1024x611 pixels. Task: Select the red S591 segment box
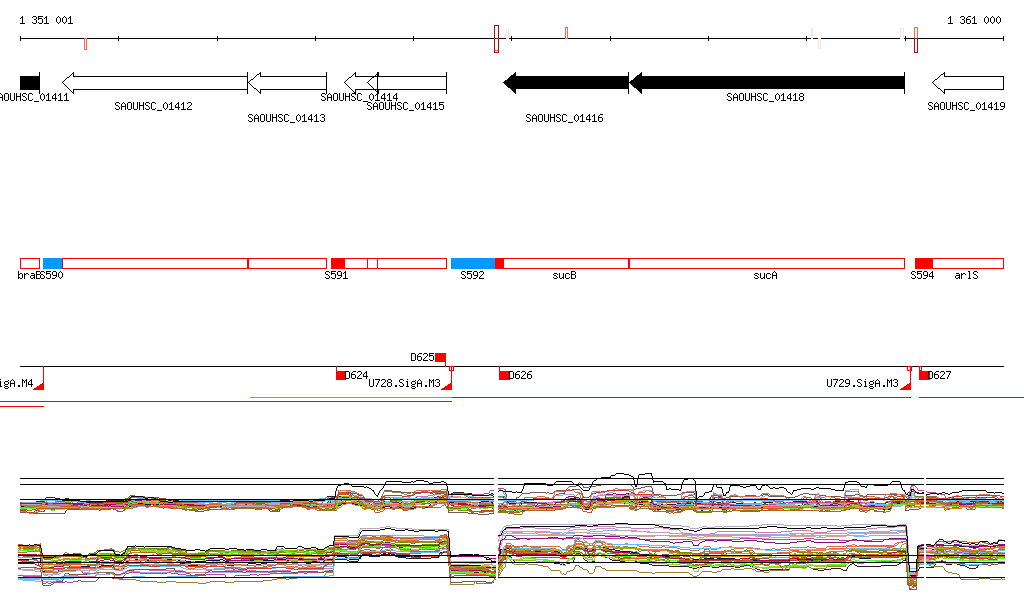338,264
